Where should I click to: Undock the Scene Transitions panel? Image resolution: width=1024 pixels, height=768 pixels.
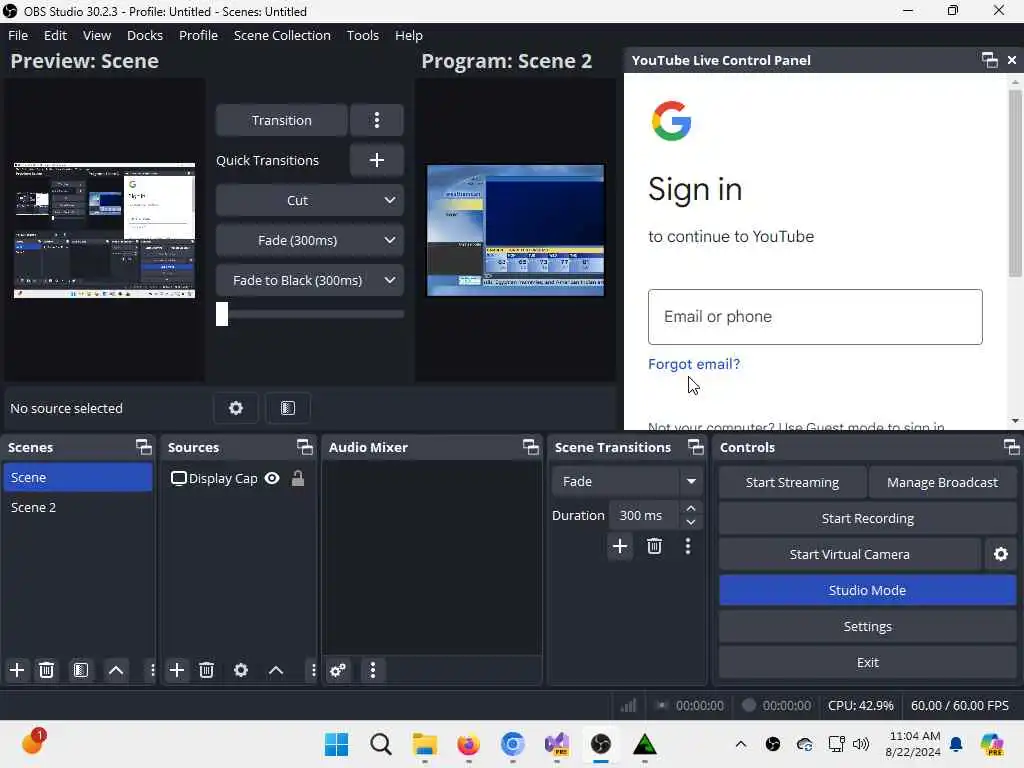pos(696,447)
